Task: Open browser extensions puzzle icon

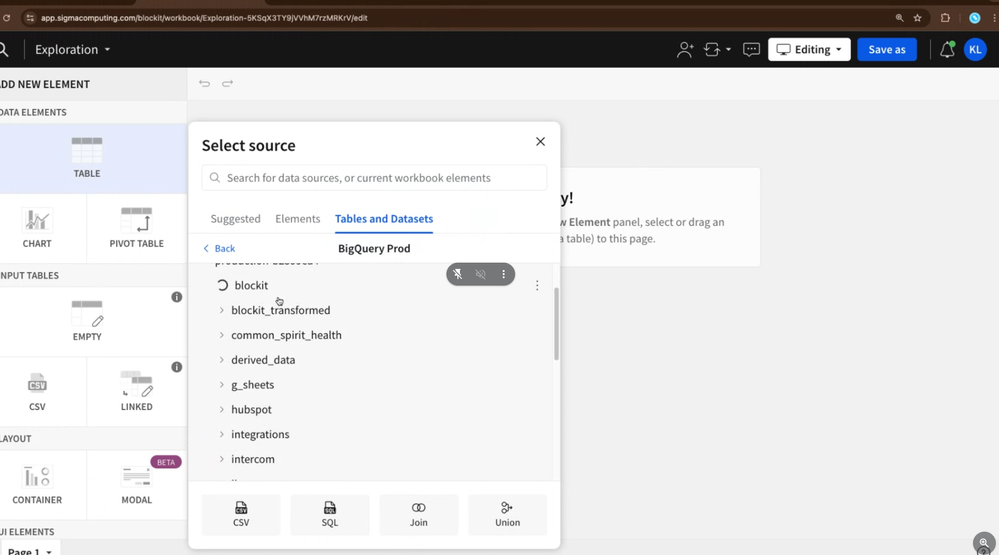Action: click(x=945, y=18)
